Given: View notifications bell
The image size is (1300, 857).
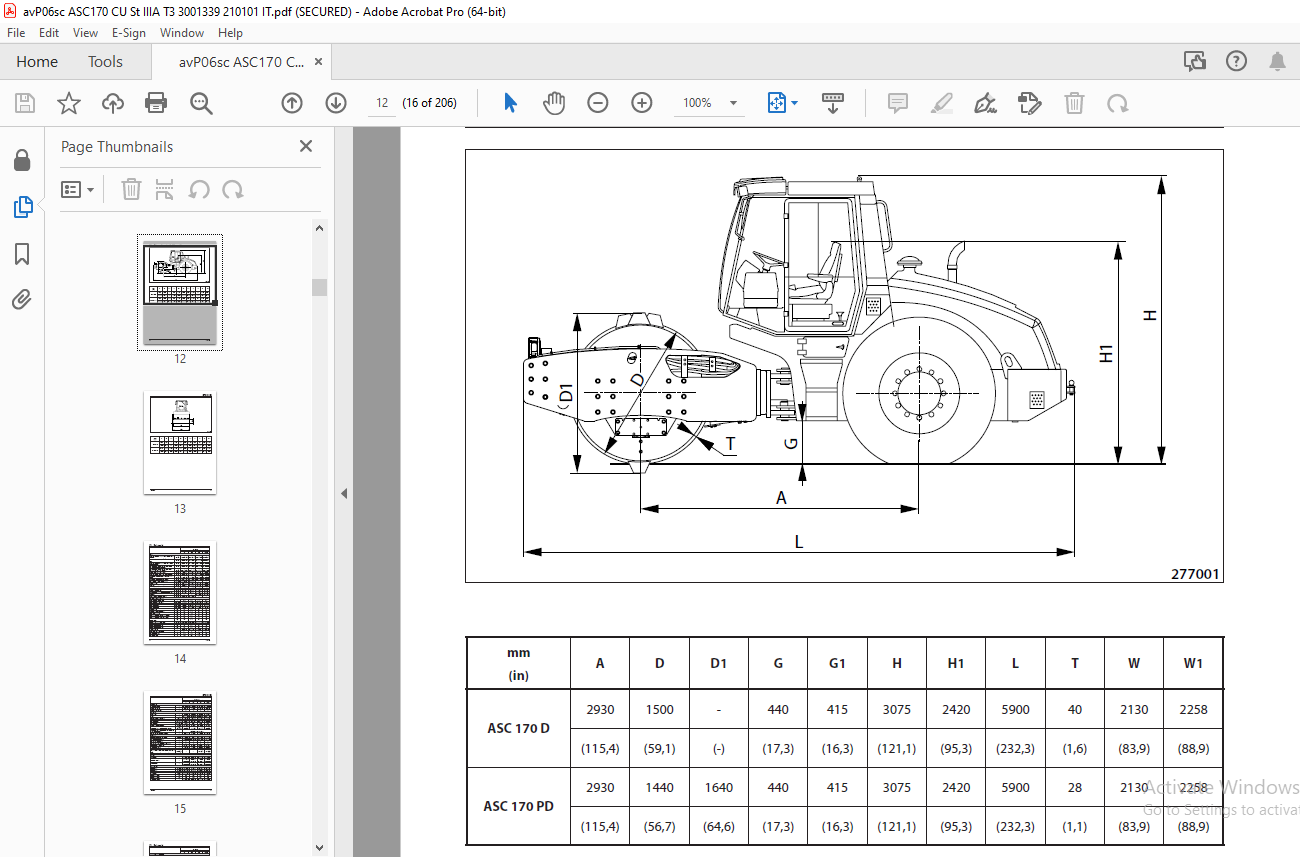Looking at the screenshot, I should [1277, 62].
